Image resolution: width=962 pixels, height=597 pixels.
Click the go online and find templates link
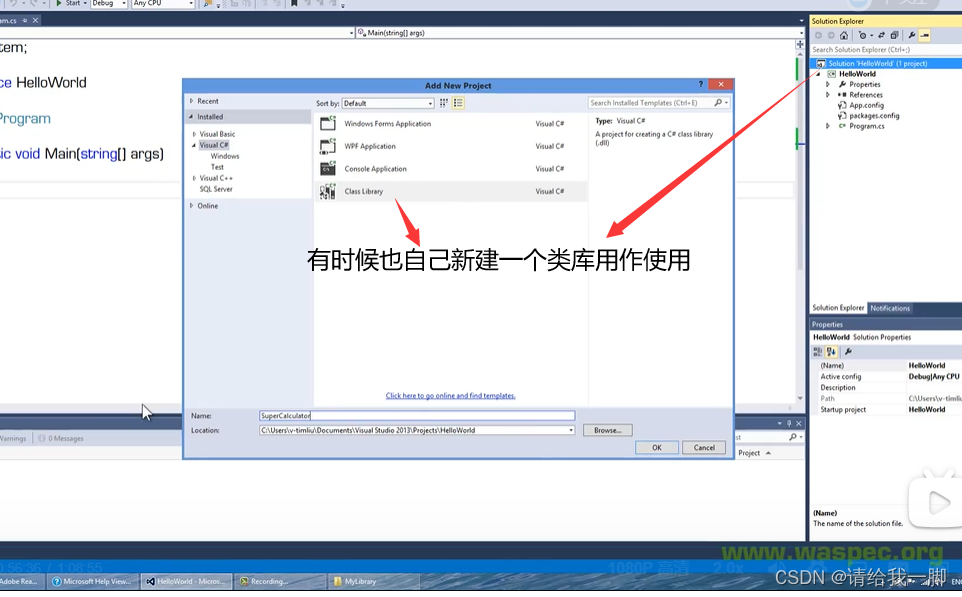(450, 396)
